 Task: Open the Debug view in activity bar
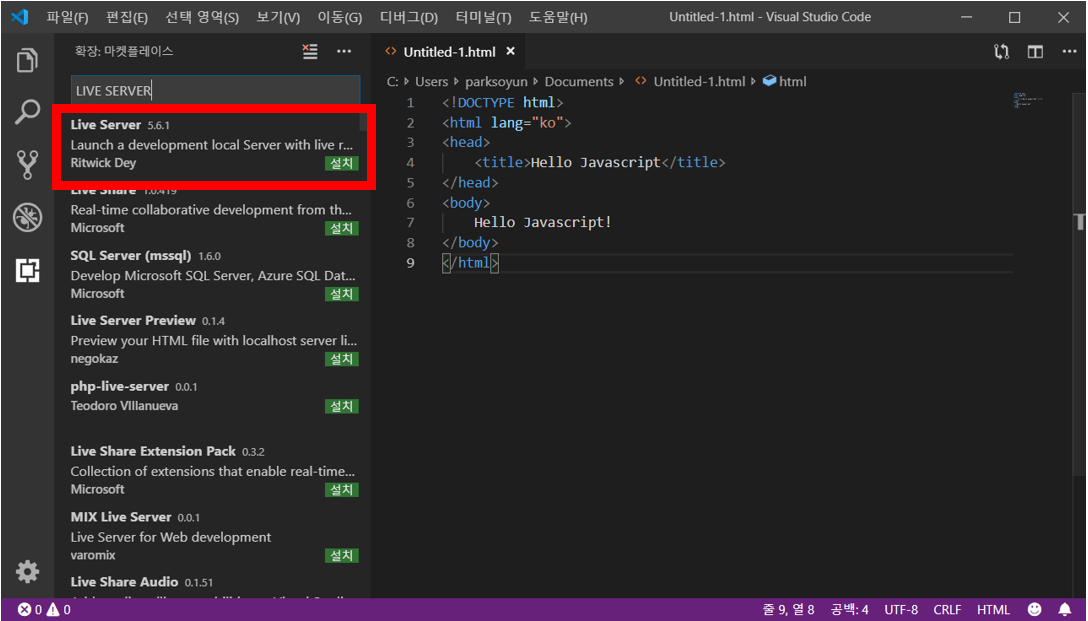[x=27, y=217]
